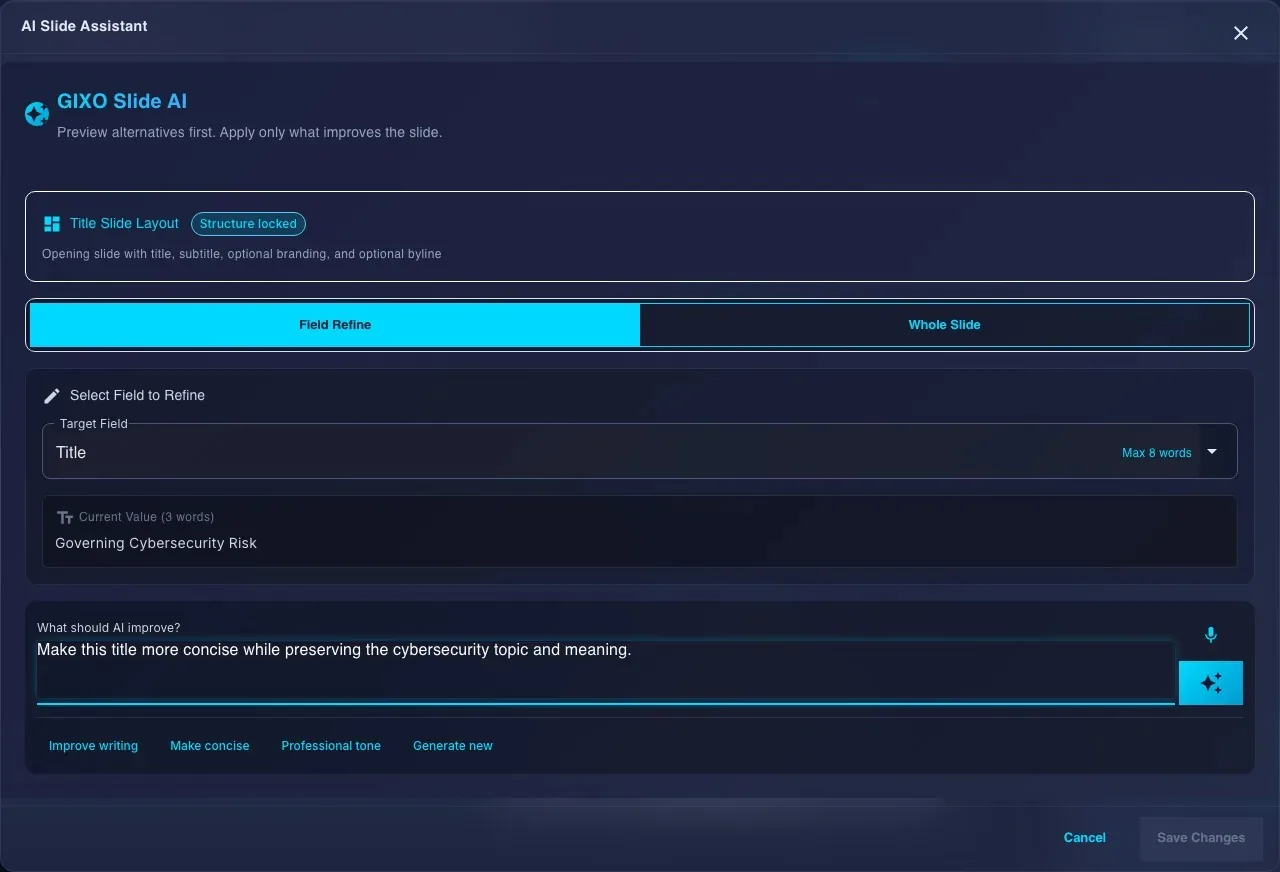Click the AI Slide Assistant dialog title
The width and height of the screenshot is (1280, 872).
click(84, 26)
